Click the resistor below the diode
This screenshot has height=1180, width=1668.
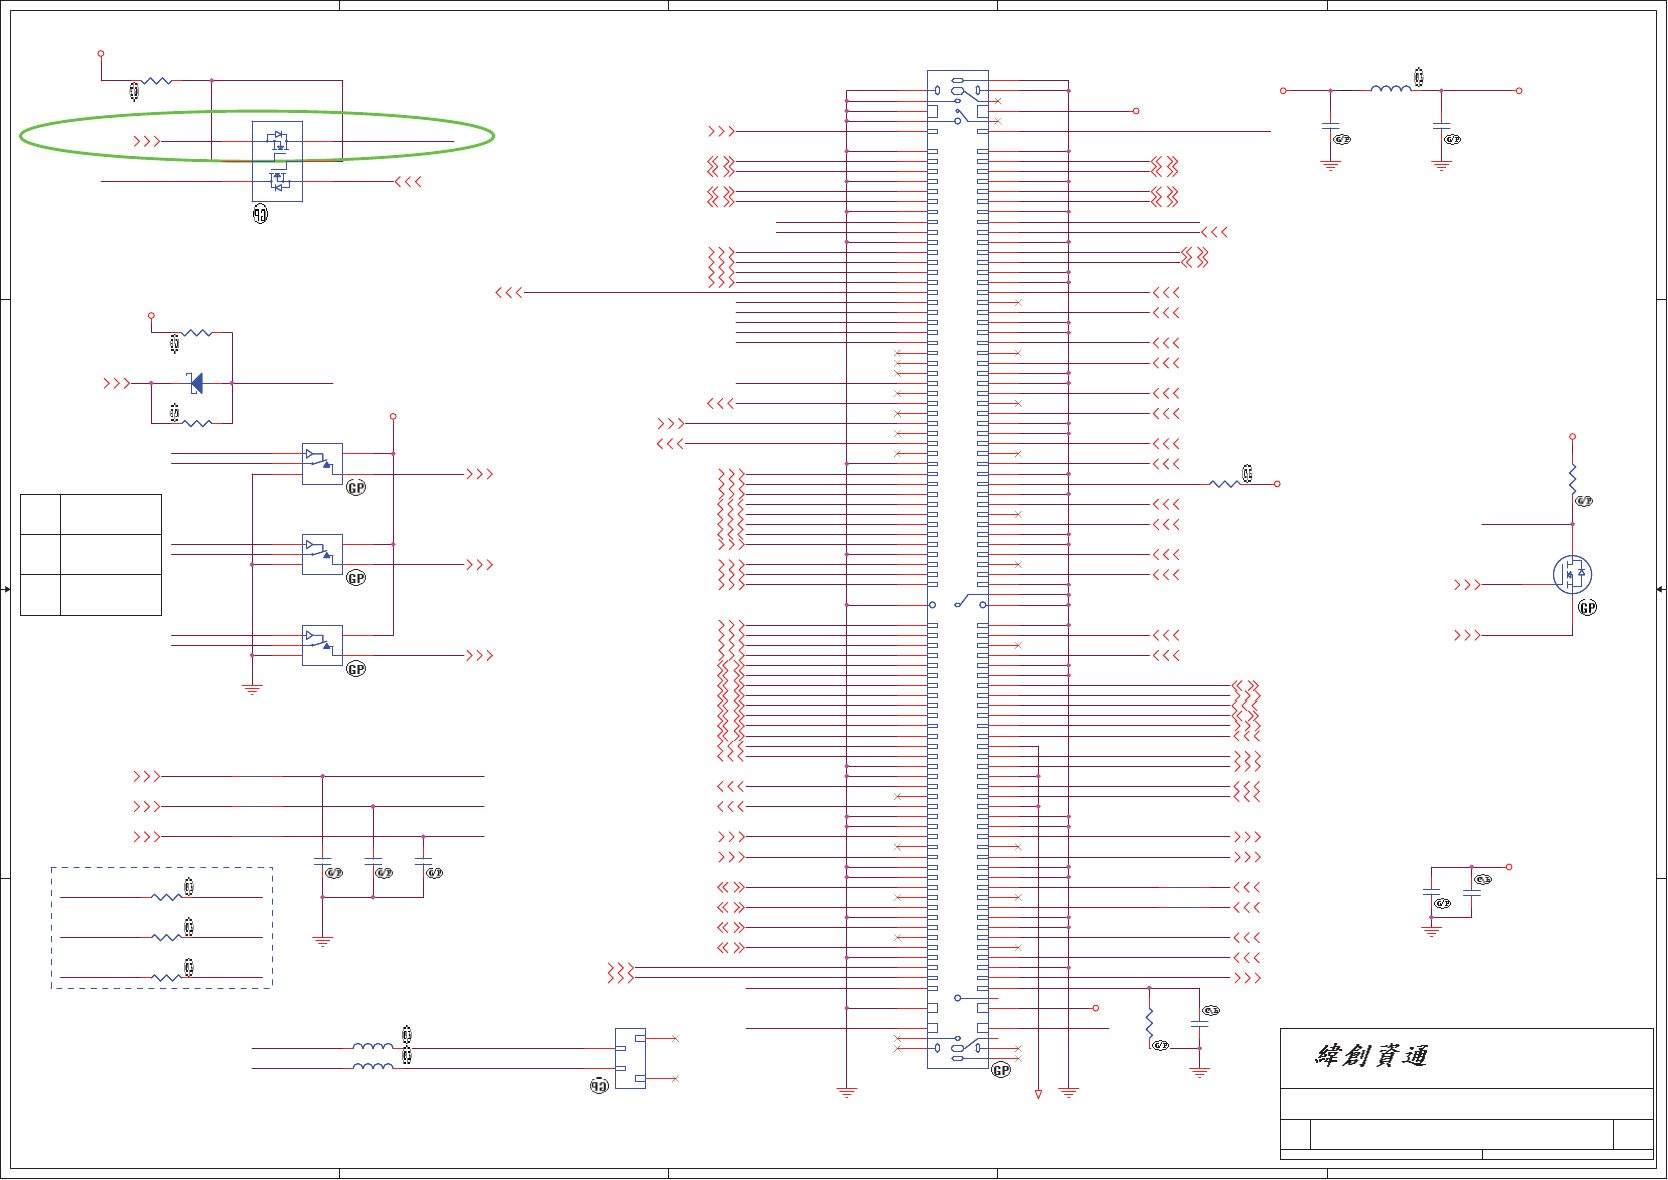tap(197, 423)
